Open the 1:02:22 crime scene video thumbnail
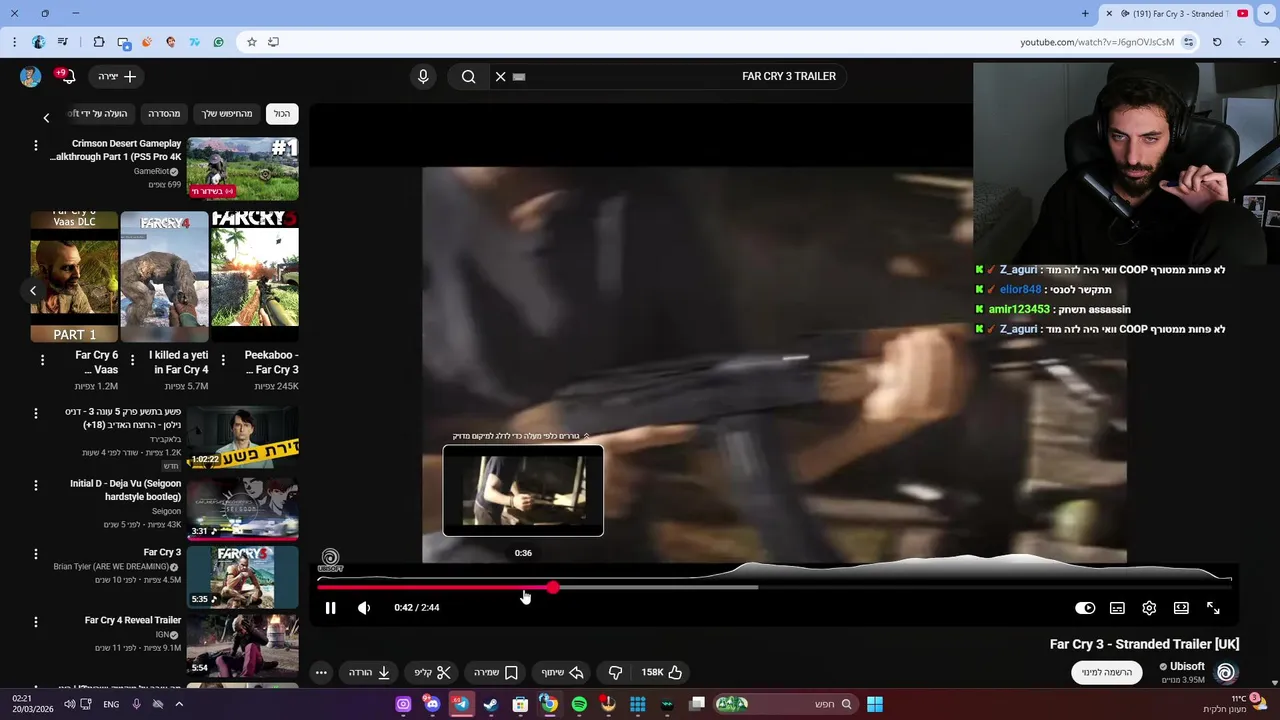This screenshot has width=1280, height=720. click(x=242, y=437)
